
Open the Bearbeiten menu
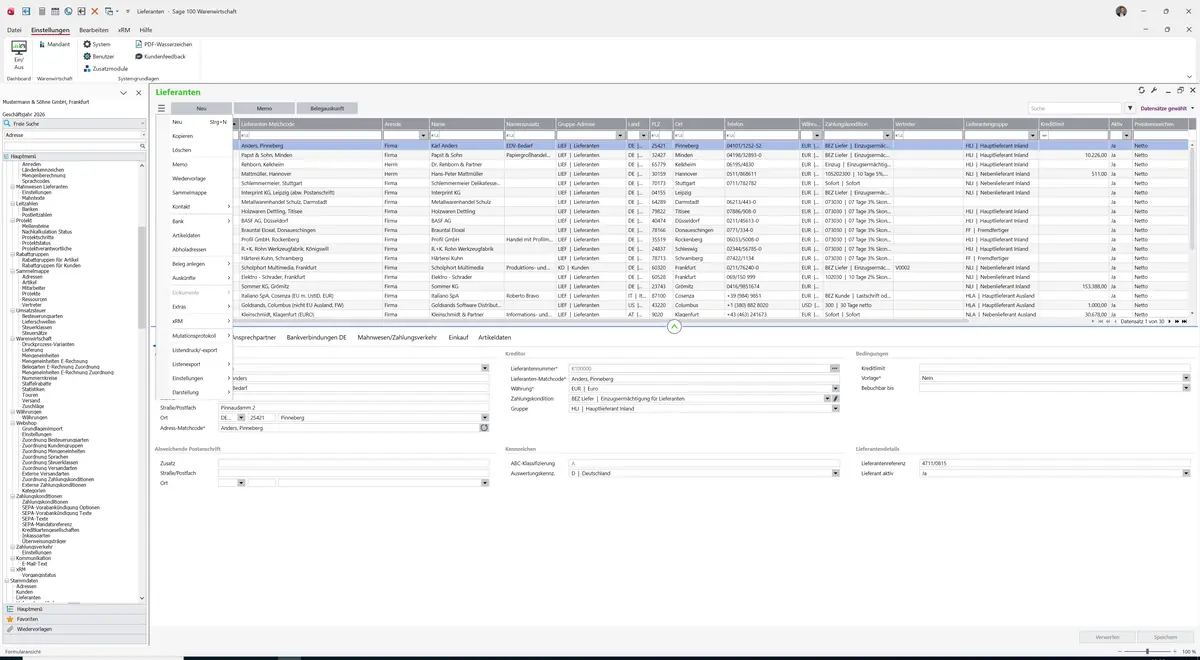[x=94, y=30]
